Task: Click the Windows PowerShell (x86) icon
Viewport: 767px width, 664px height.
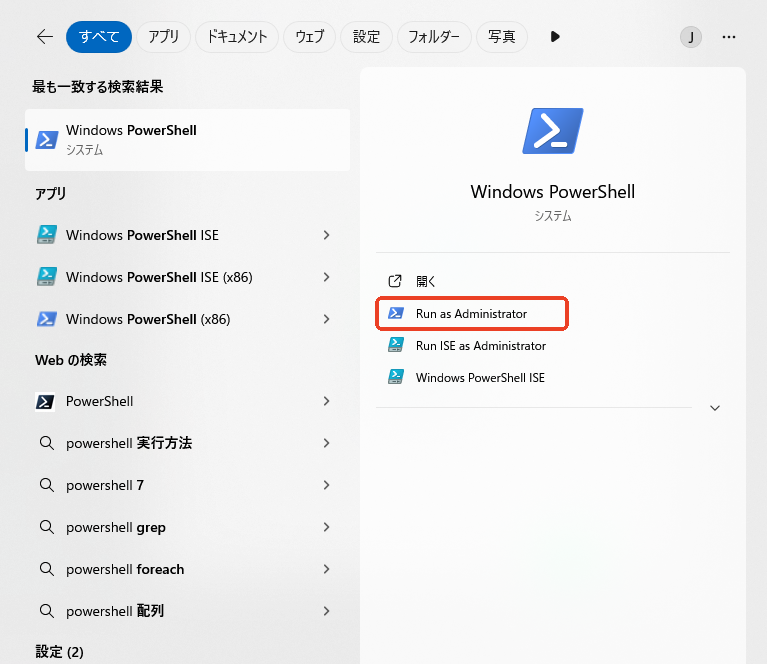Action: pyautogui.click(x=47, y=319)
